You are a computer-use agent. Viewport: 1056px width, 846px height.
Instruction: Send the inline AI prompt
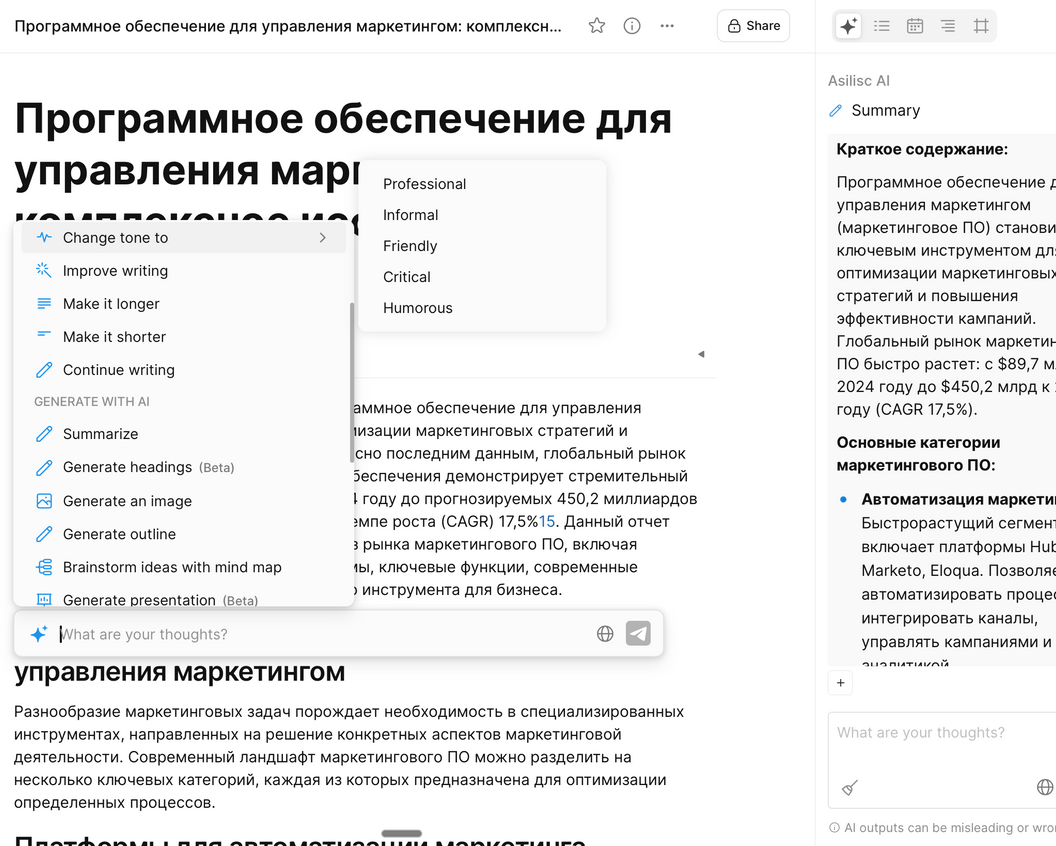click(638, 633)
